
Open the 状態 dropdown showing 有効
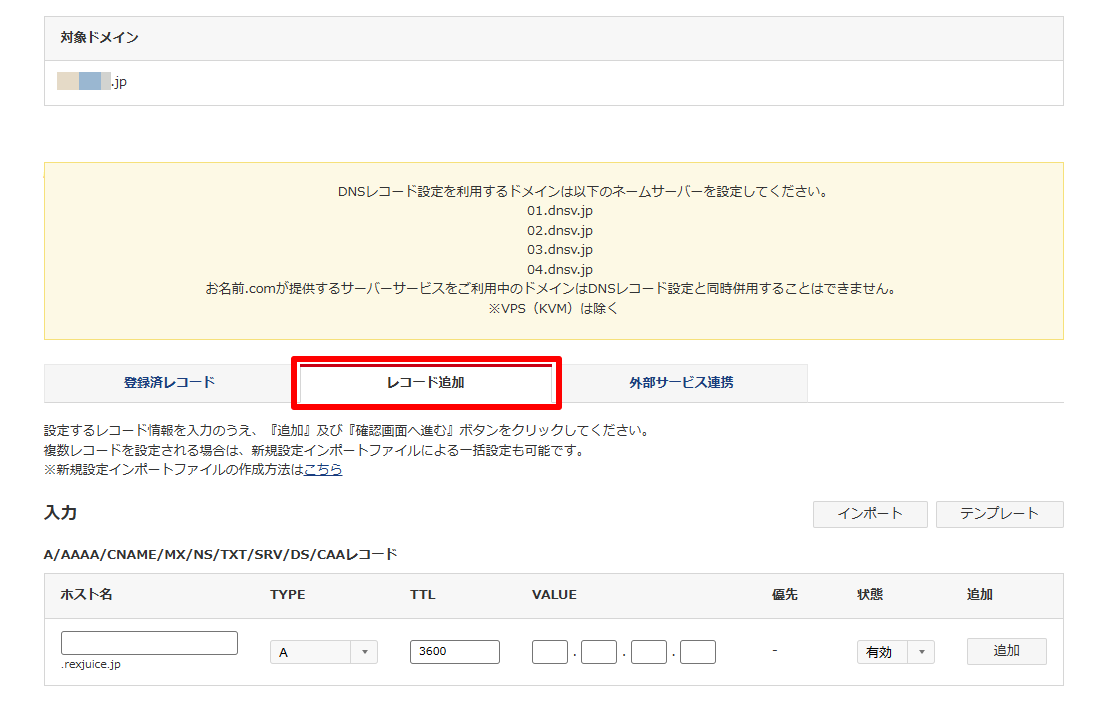tap(895, 652)
